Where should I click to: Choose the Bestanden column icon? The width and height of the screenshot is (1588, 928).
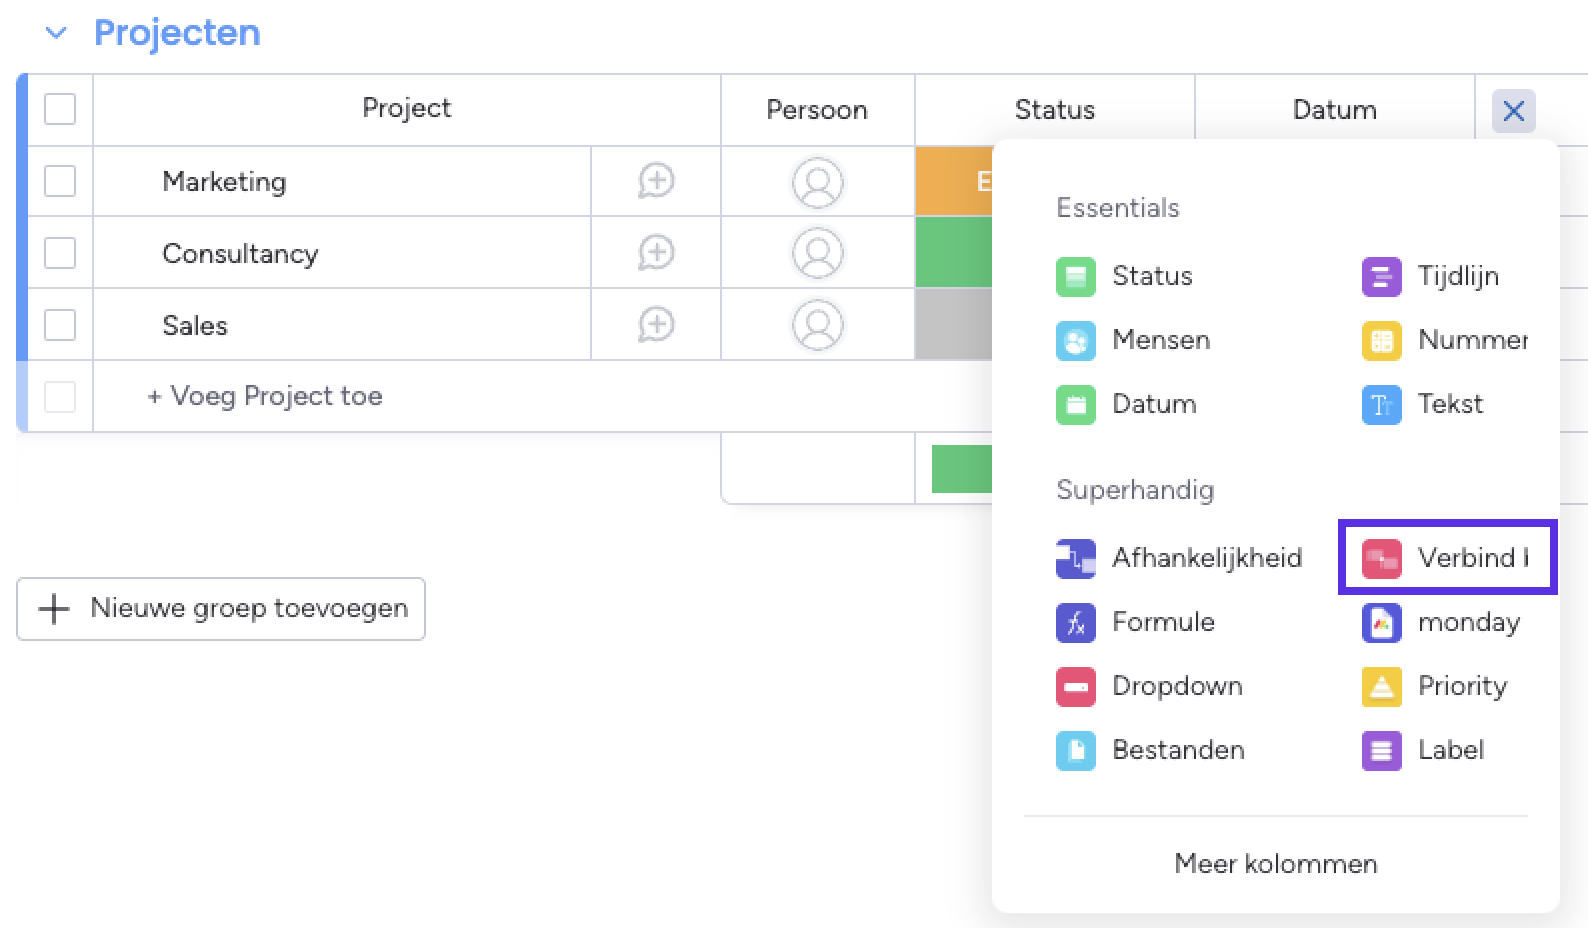pos(1075,750)
